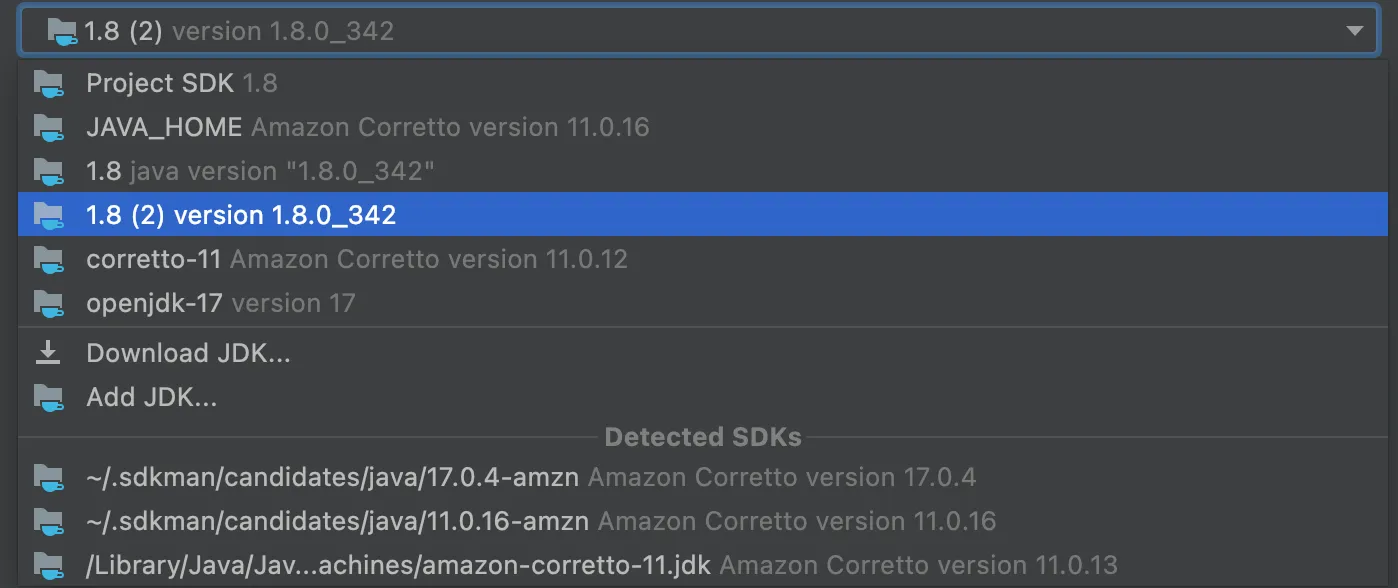The height and width of the screenshot is (588, 1398).
Task: Choose openjdk-17 version 17
Action: point(220,303)
